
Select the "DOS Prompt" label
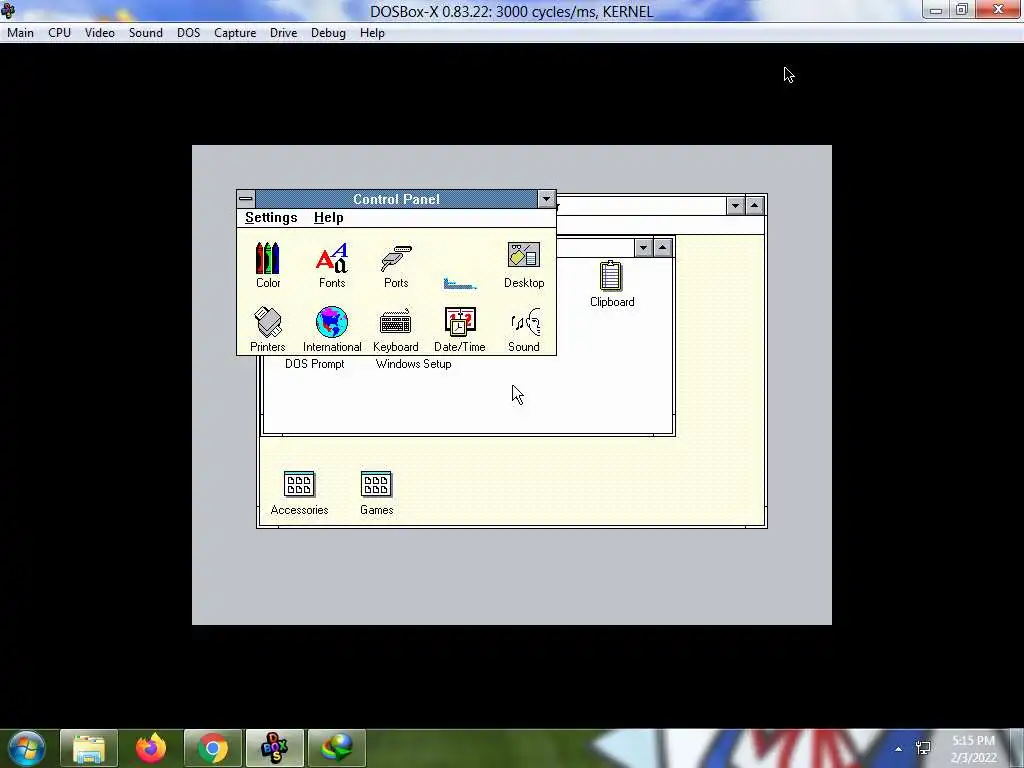coord(315,364)
